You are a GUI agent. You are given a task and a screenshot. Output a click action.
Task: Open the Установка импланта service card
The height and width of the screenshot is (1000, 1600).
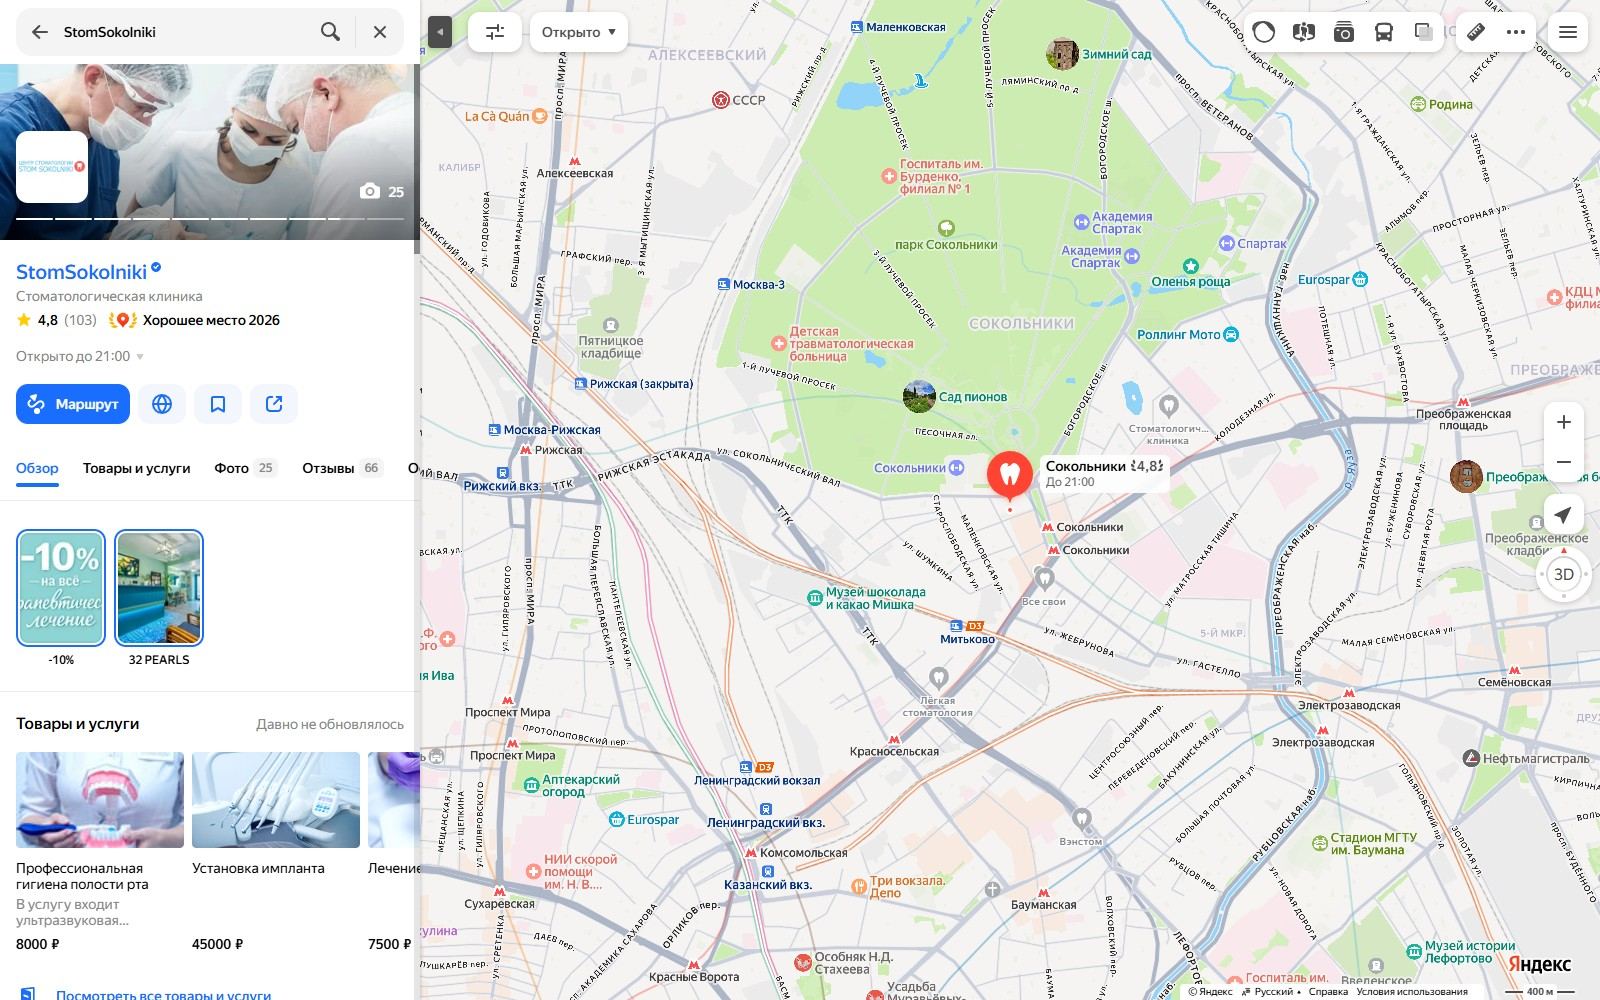276,851
